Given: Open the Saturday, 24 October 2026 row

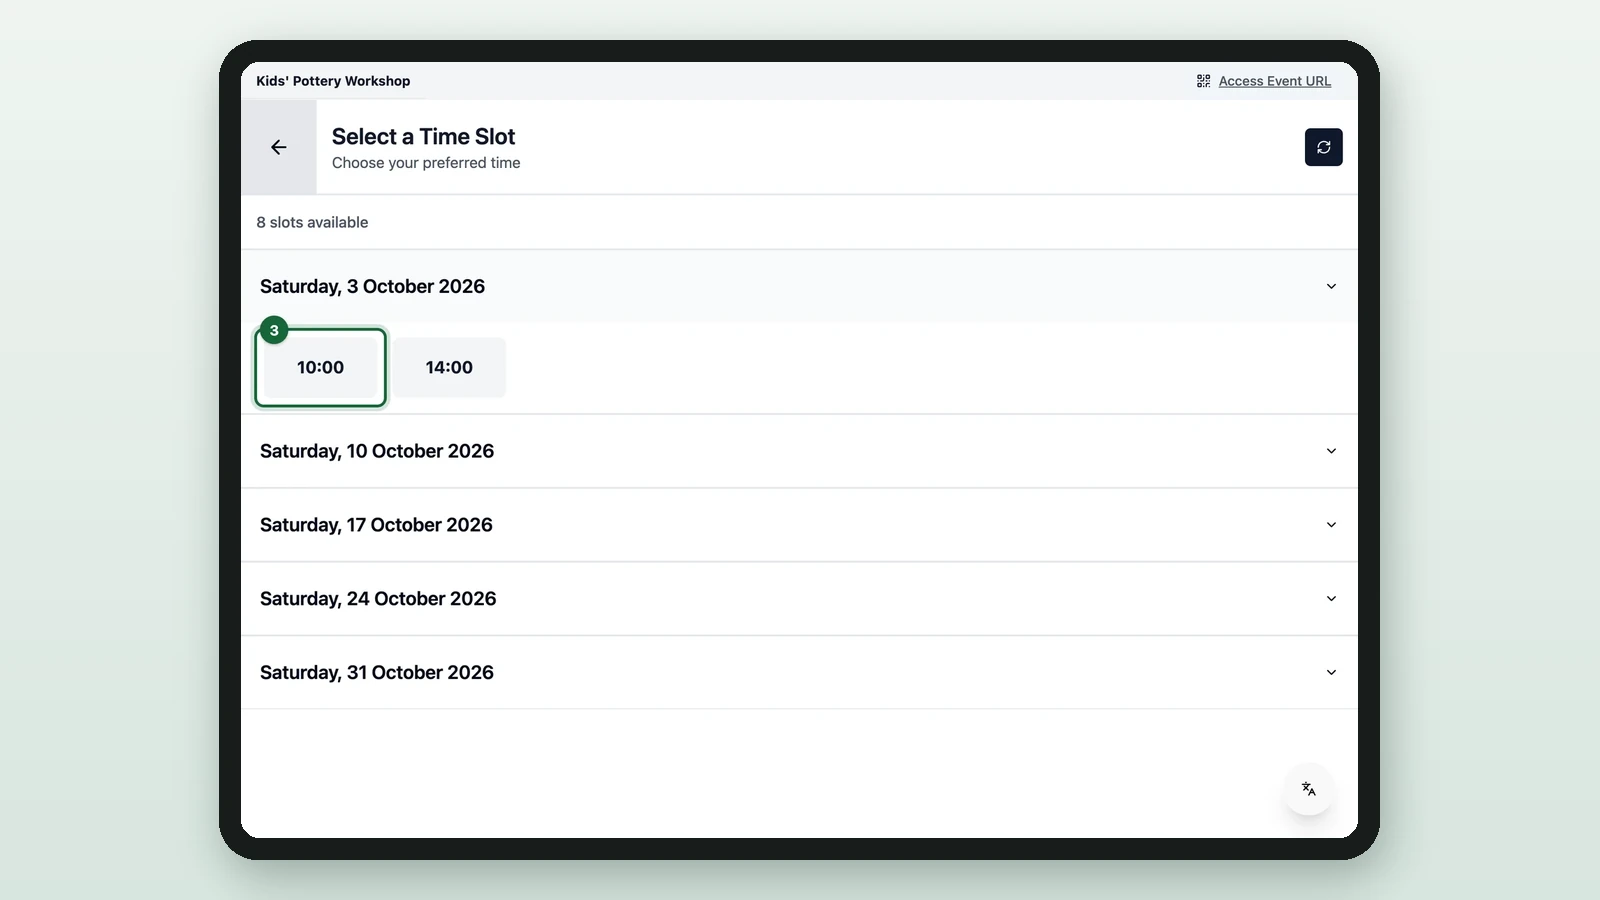Looking at the screenshot, I should tap(799, 599).
